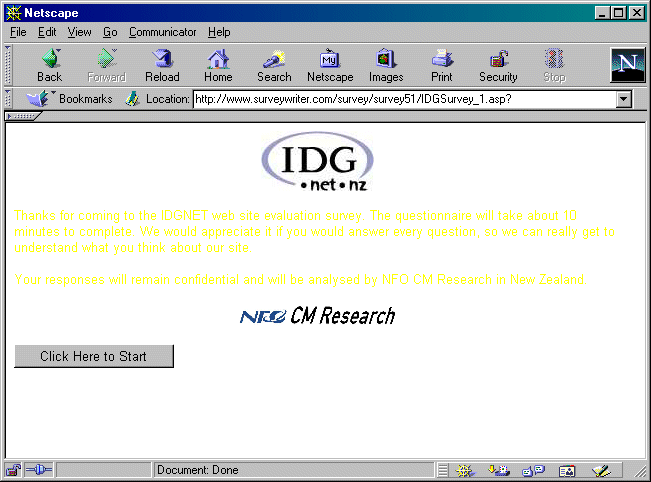
Task: Open the Composer icon in status bar
Action: tap(600, 469)
